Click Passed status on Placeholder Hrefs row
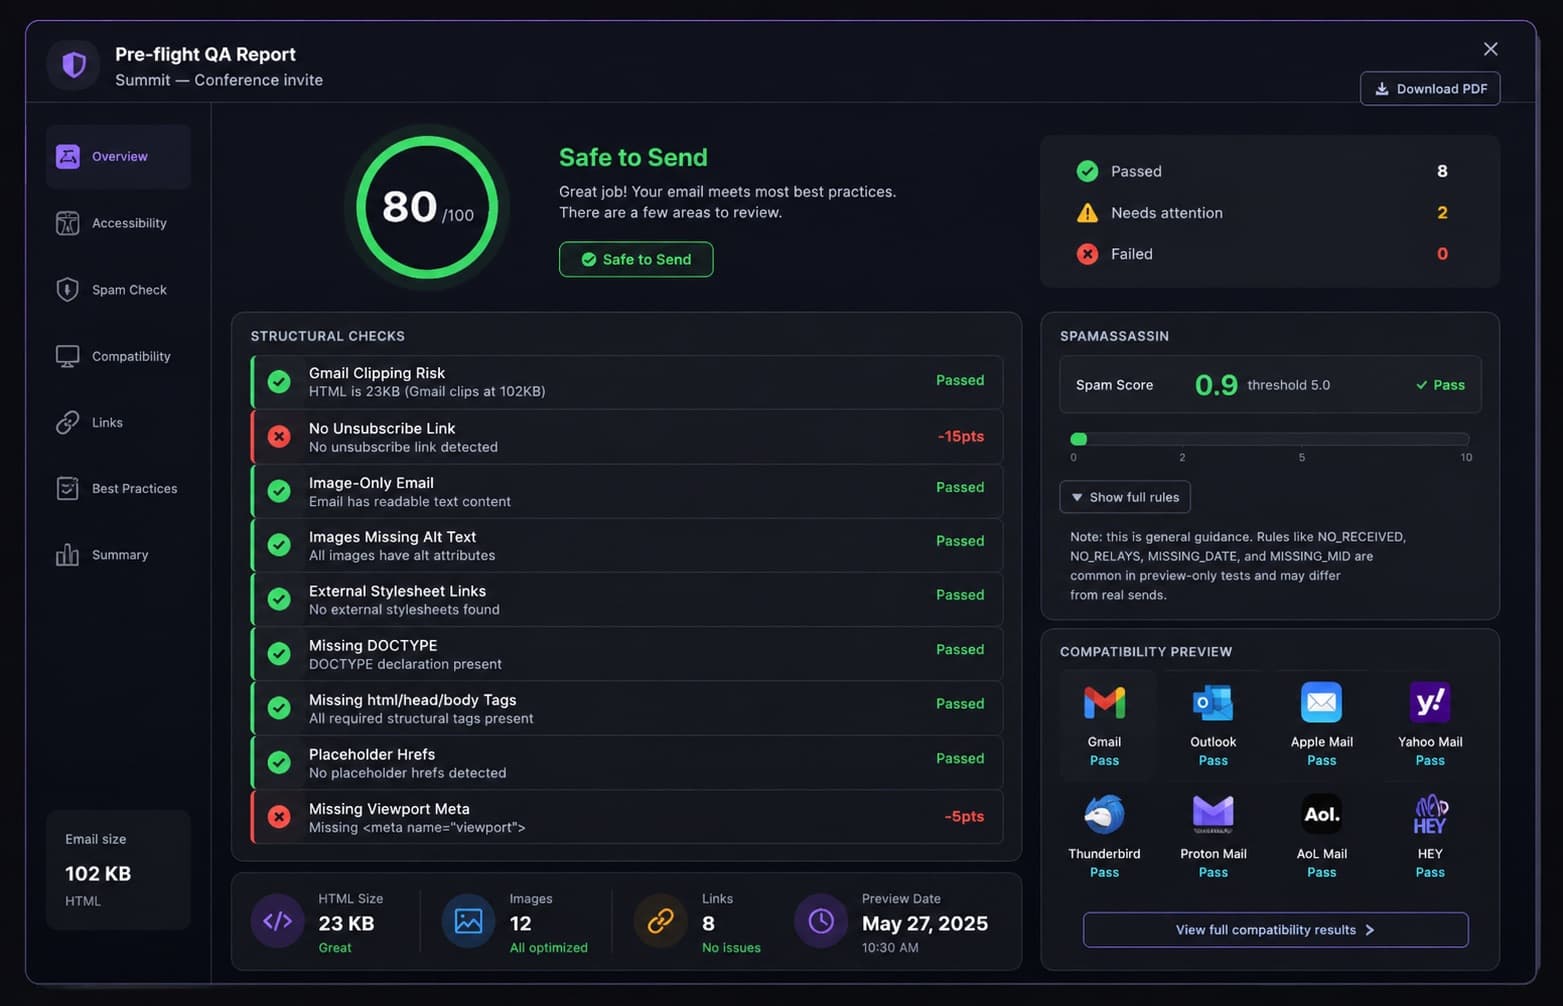This screenshot has height=1006, width=1563. pyautogui.click(x=960, y=759)
